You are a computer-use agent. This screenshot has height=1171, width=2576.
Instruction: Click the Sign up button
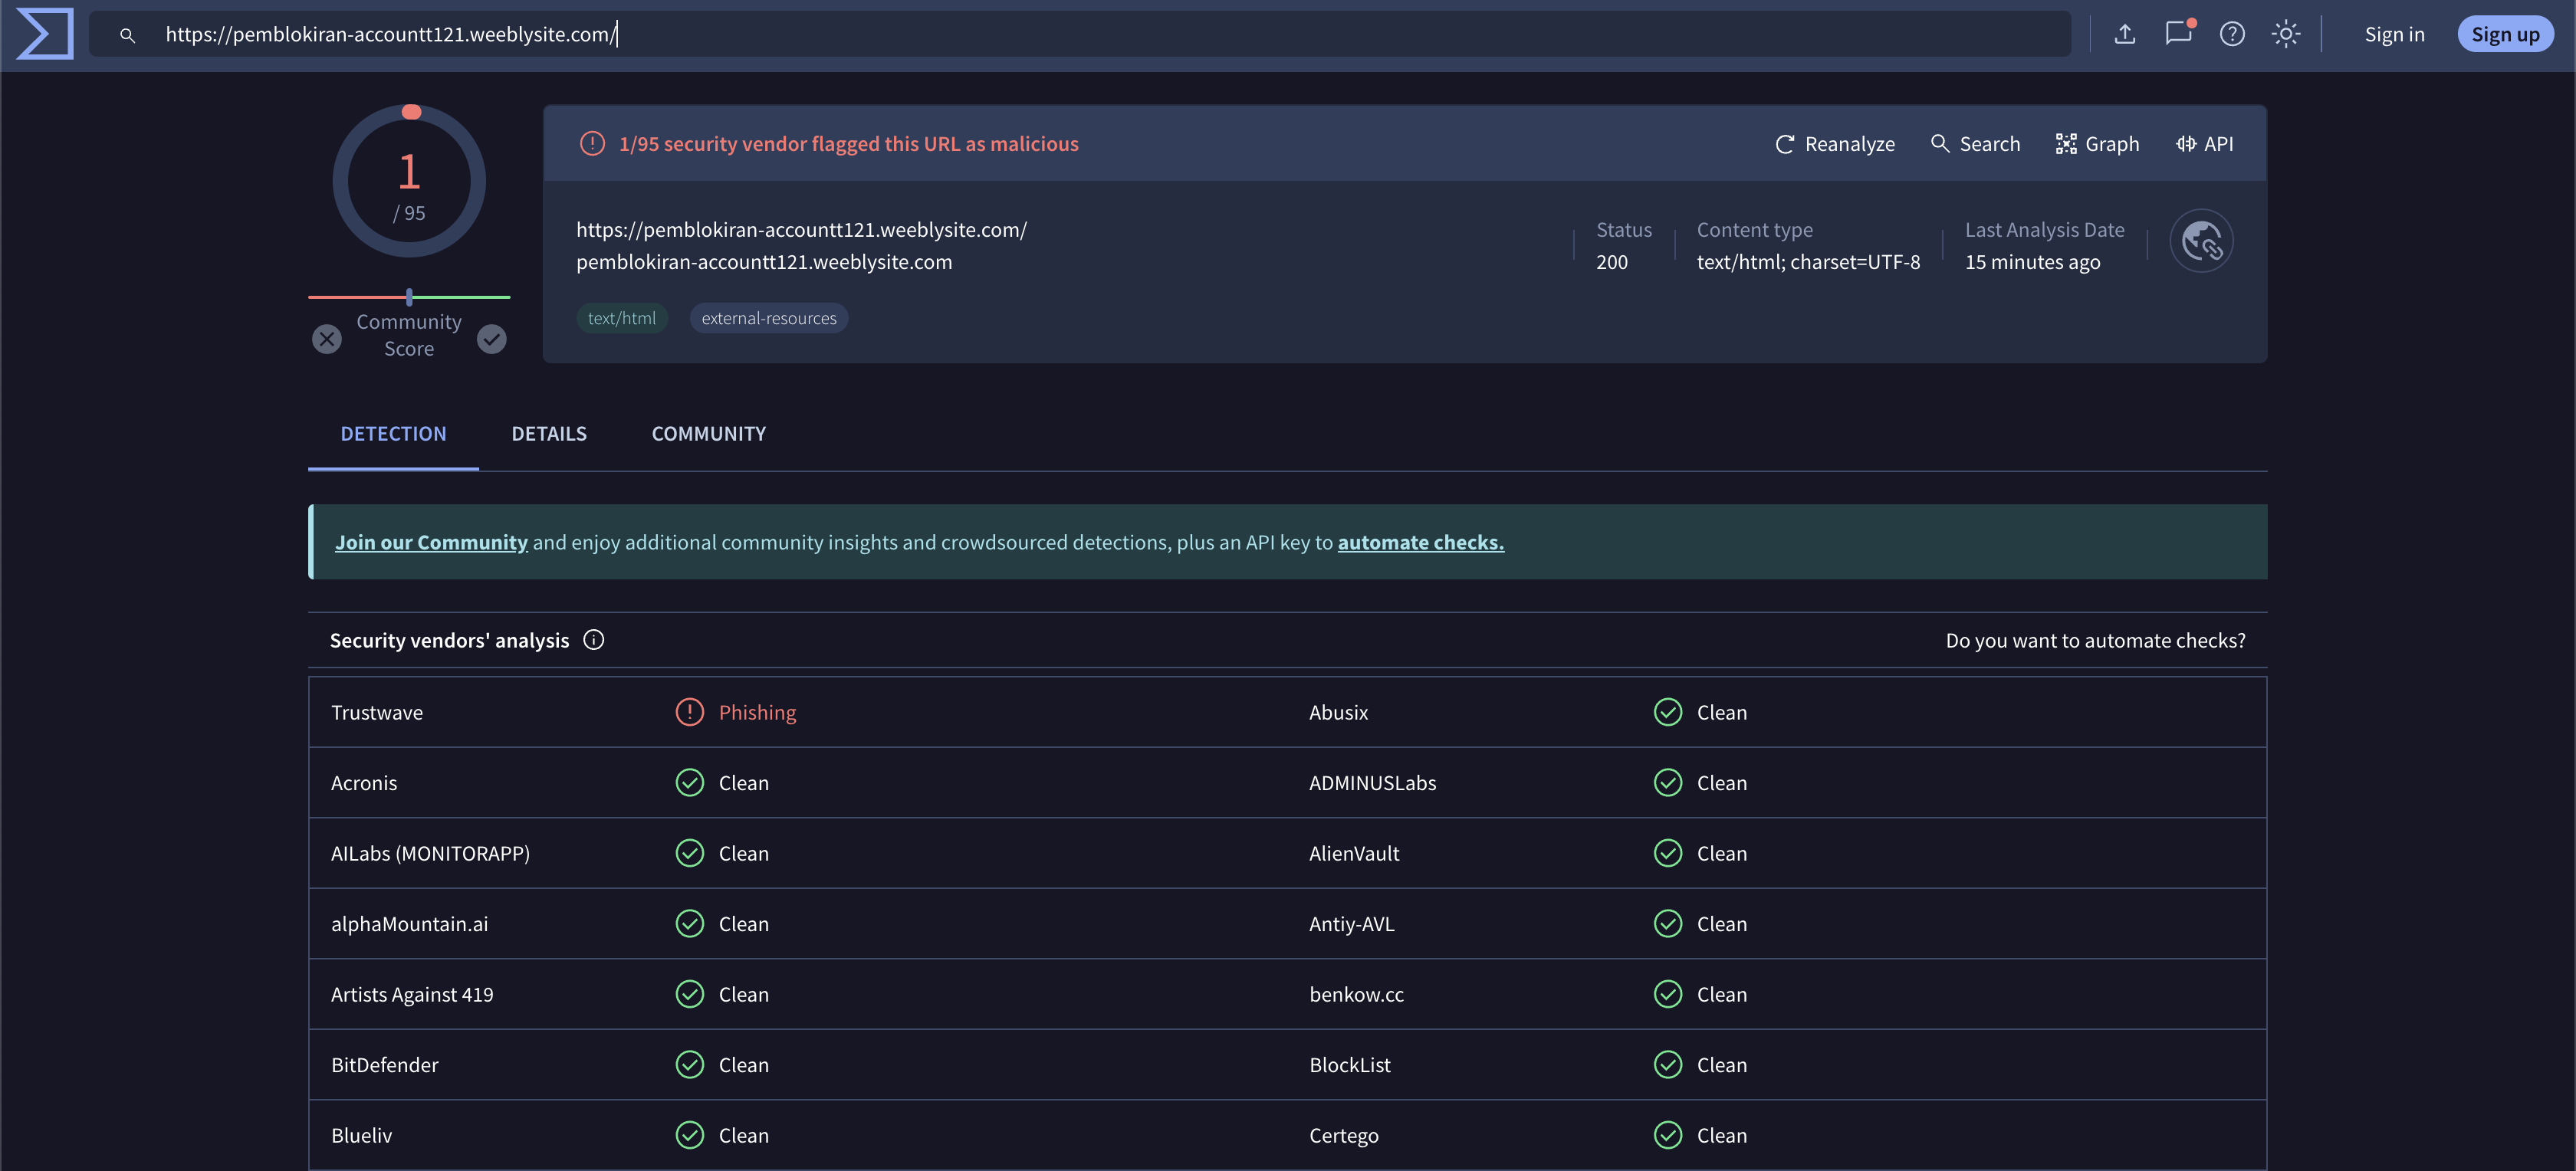click(2505, 34)
